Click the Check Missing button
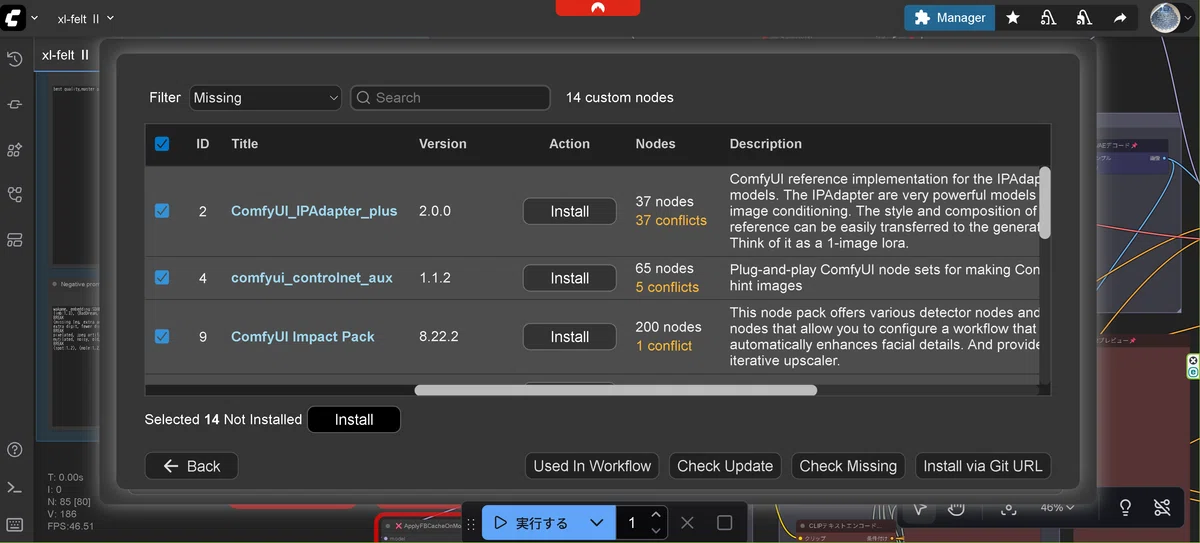 tap(848, 466)
